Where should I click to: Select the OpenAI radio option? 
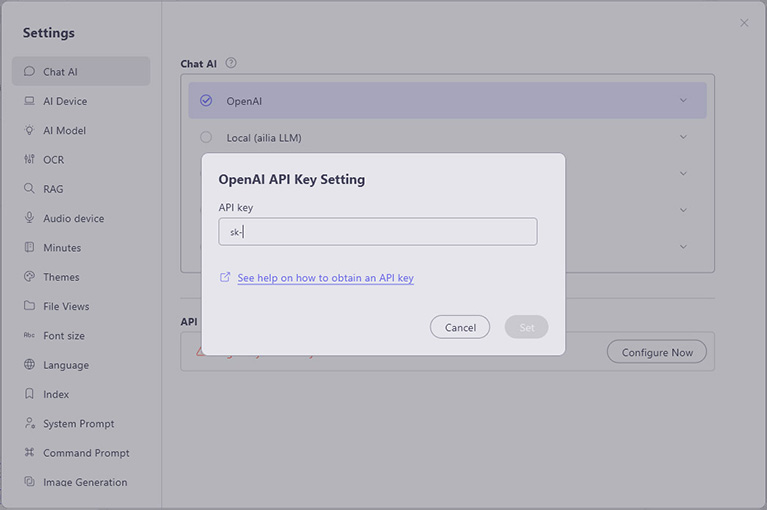(206, 101)
